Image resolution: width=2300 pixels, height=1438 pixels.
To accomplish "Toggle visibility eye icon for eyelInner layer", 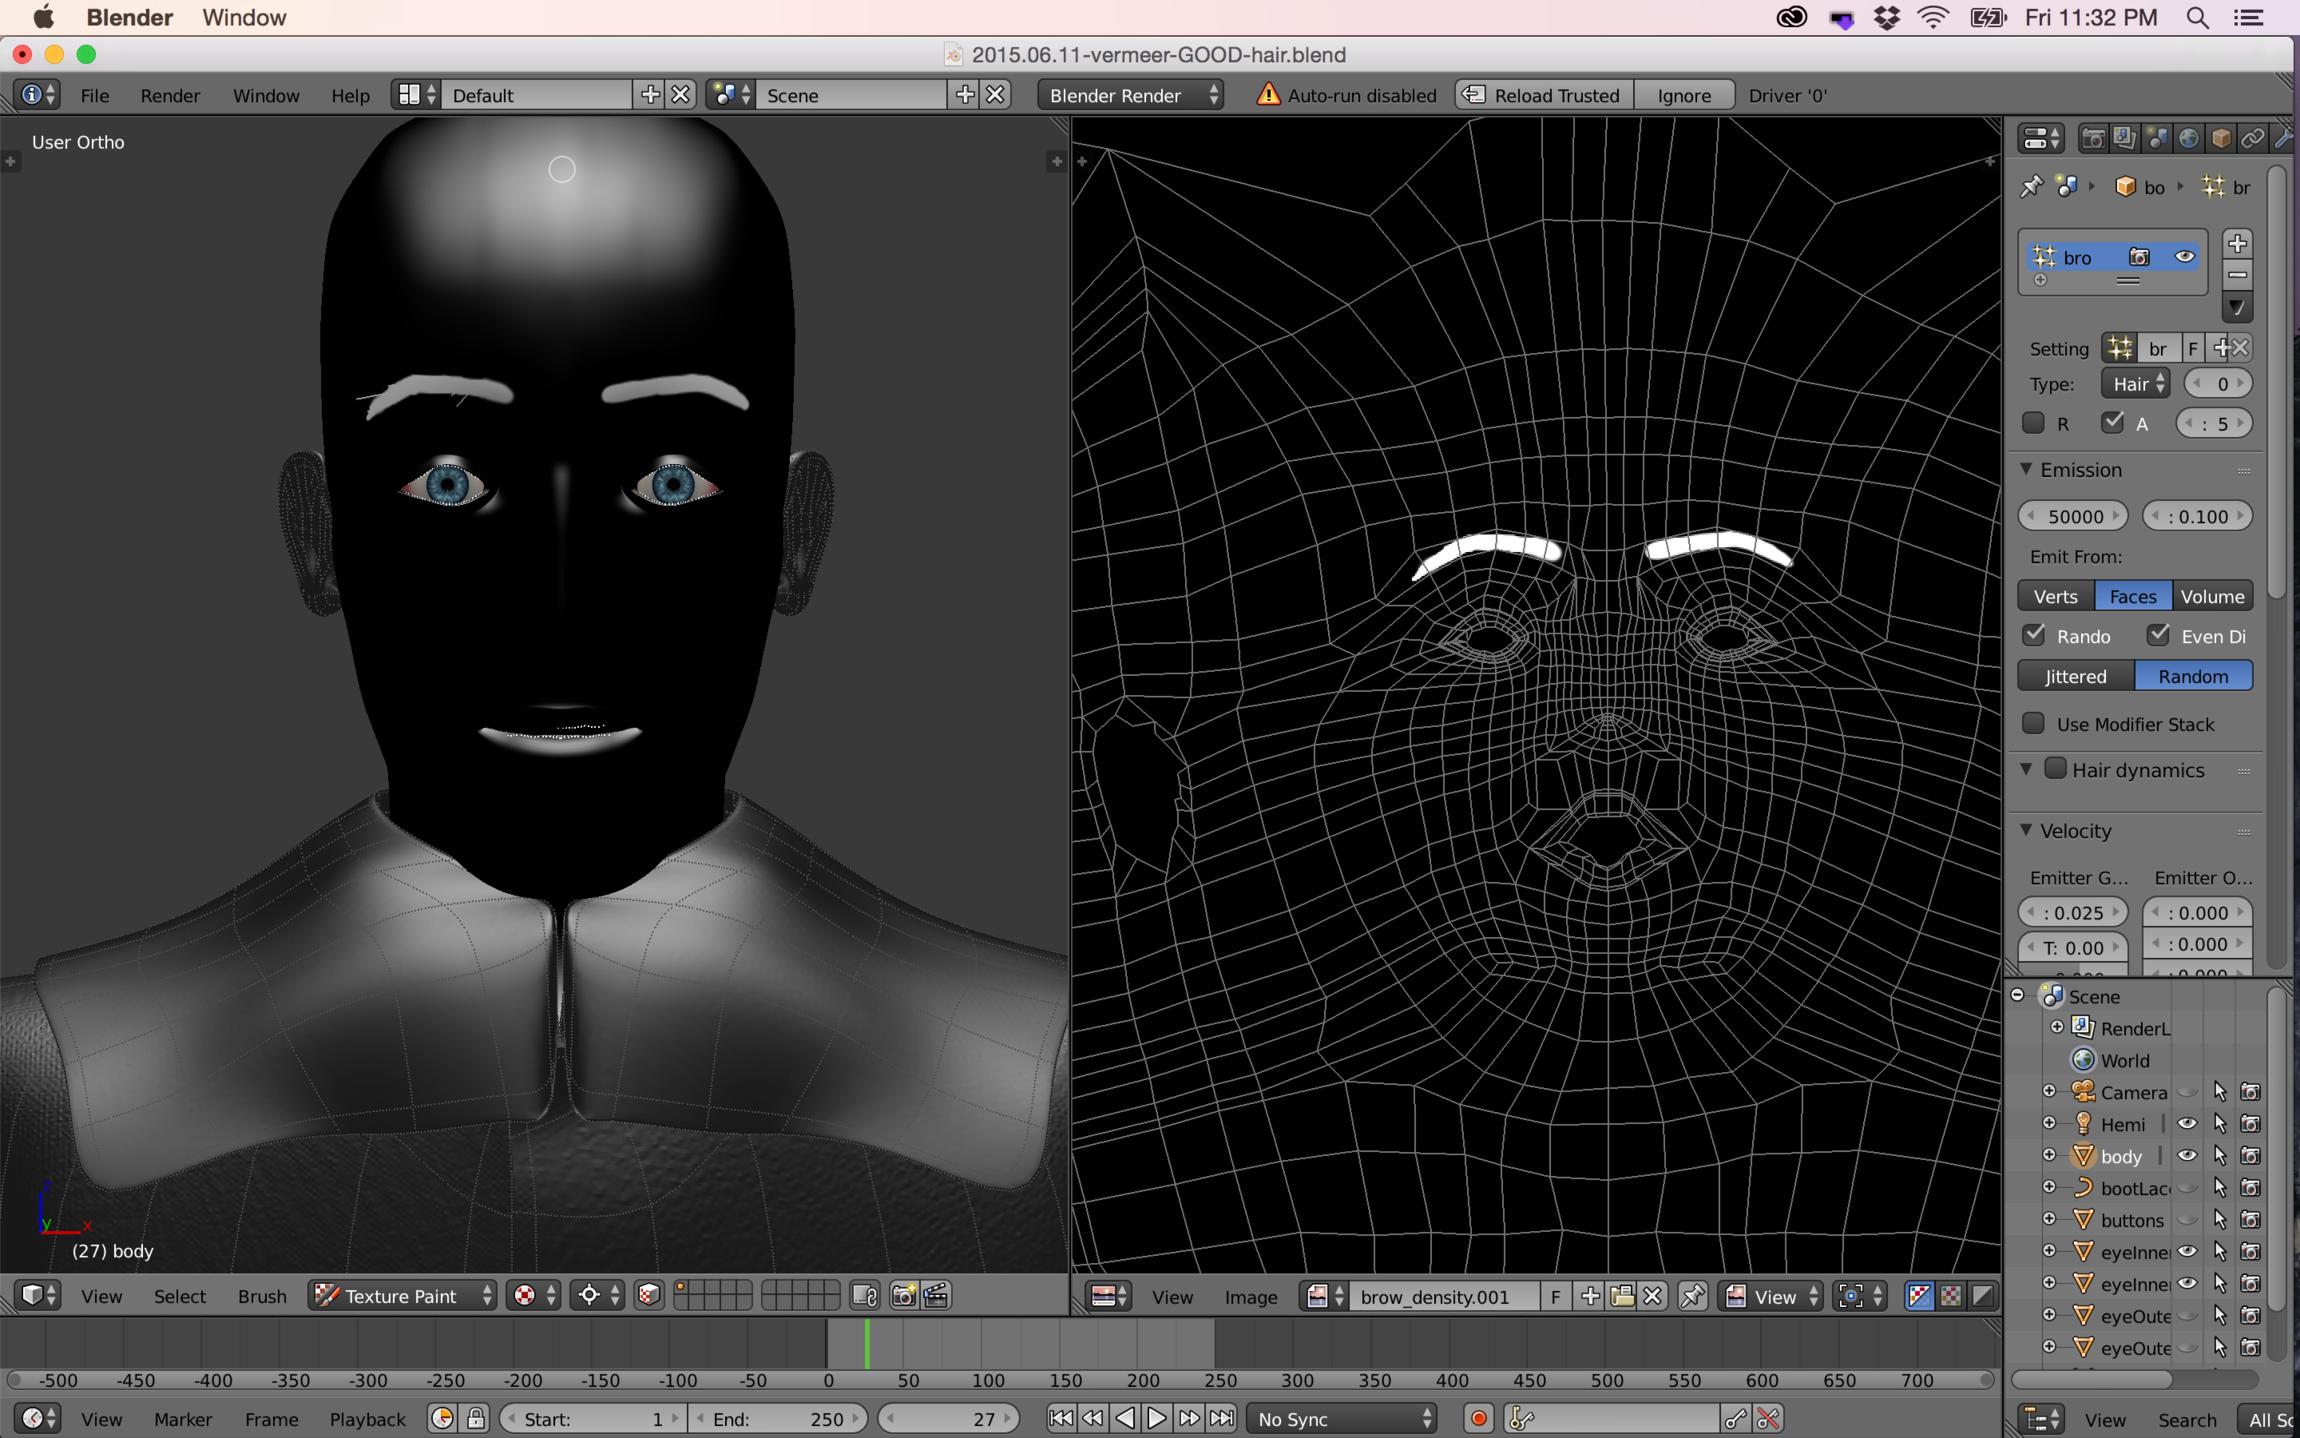I will coord(2189,1252).
